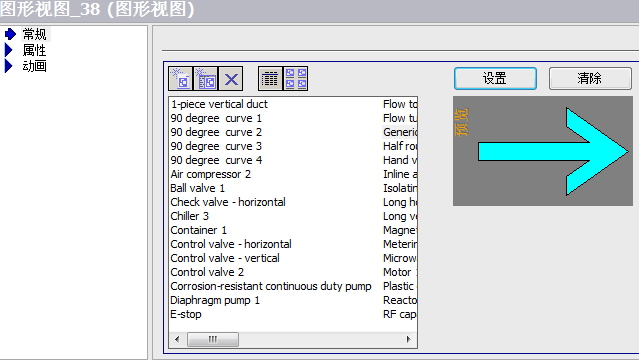Click the create graphic from file icon

pyautogui.click(x=206, y=79)
